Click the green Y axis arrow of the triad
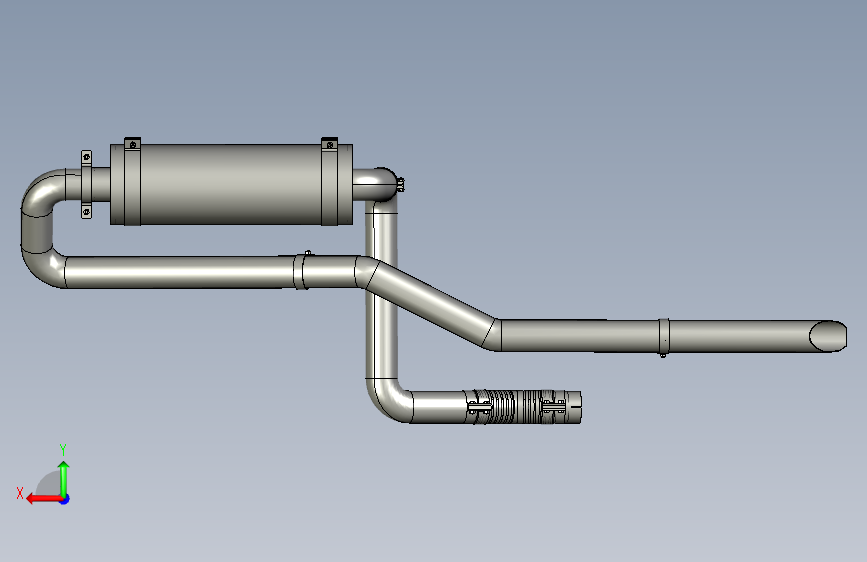 tap(64, 480)
